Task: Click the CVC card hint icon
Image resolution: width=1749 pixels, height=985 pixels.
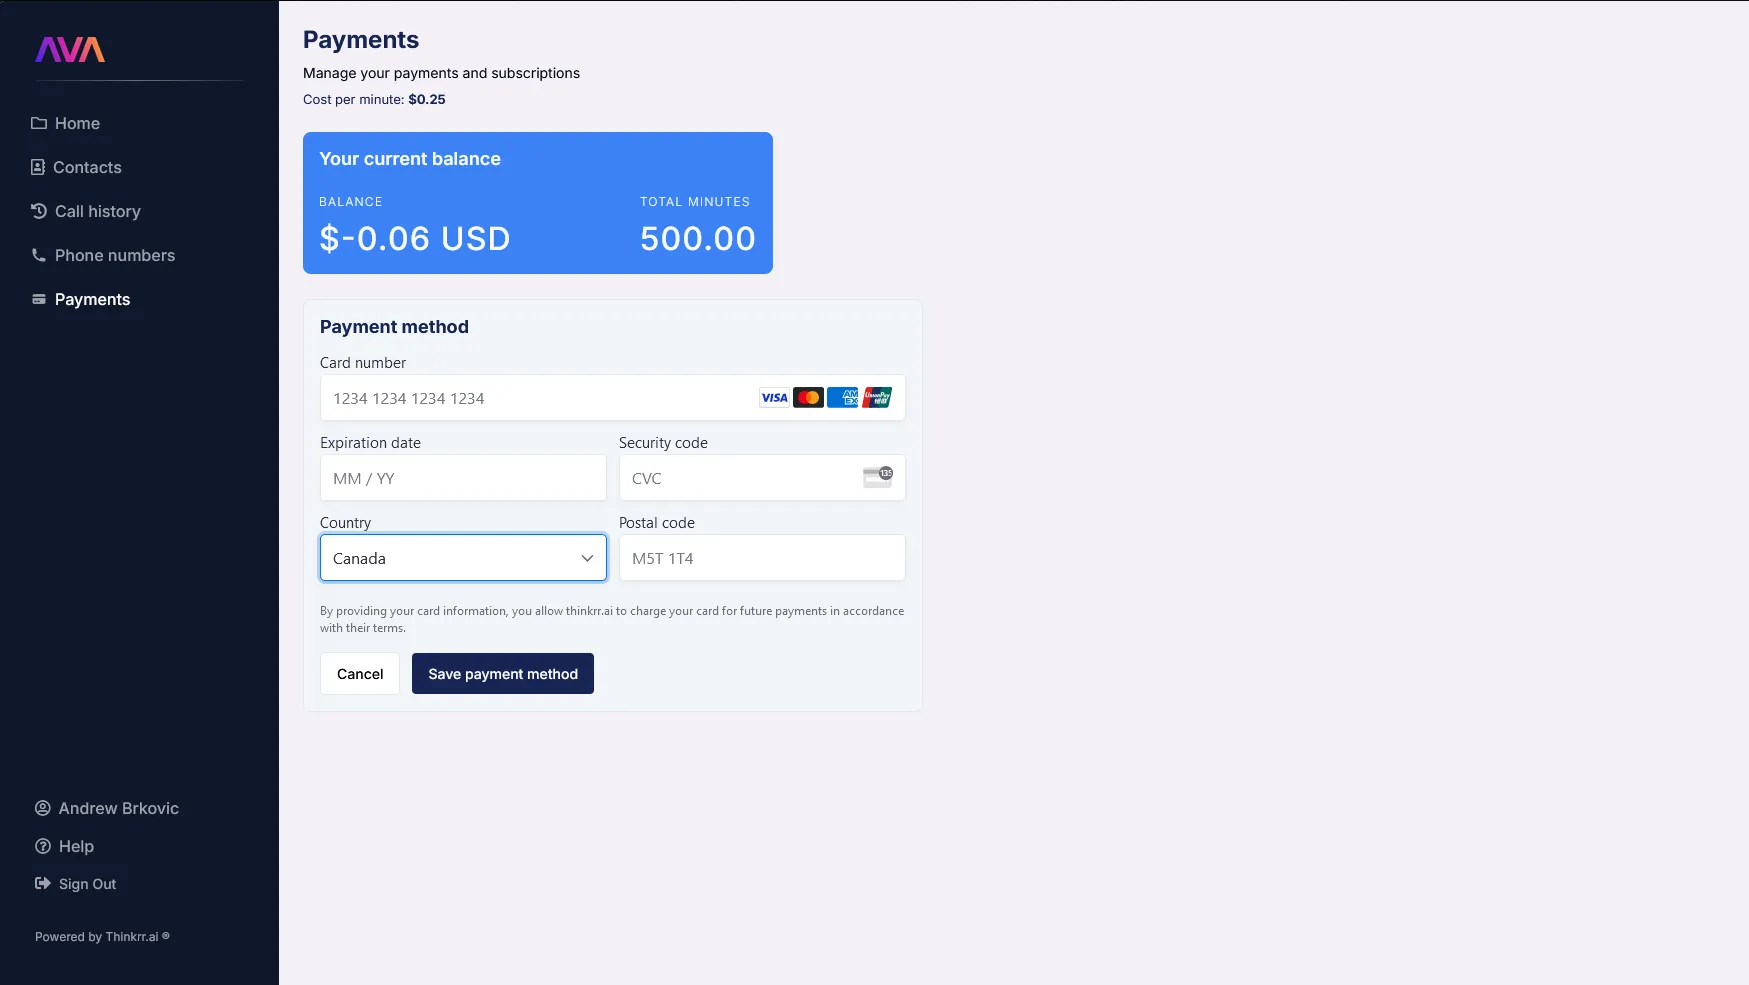Action: [x=878, y=477]
